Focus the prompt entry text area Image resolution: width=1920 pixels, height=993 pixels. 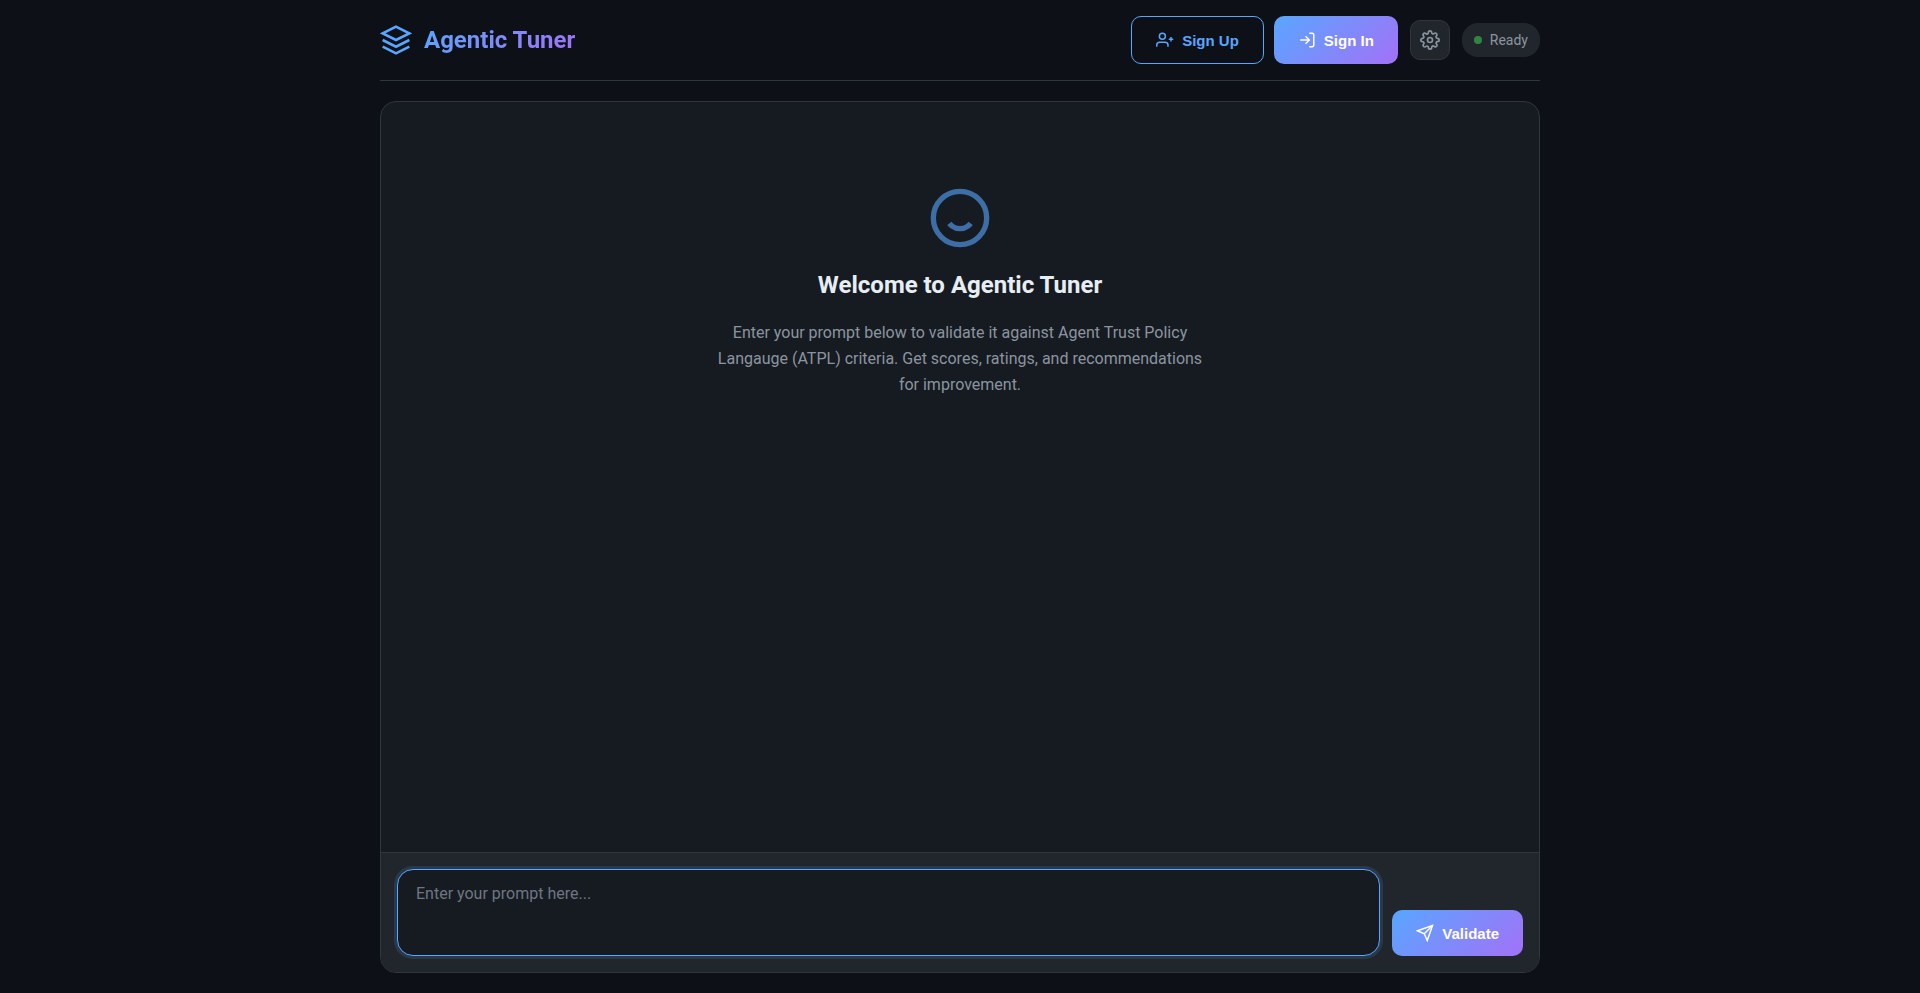(887, 912)
